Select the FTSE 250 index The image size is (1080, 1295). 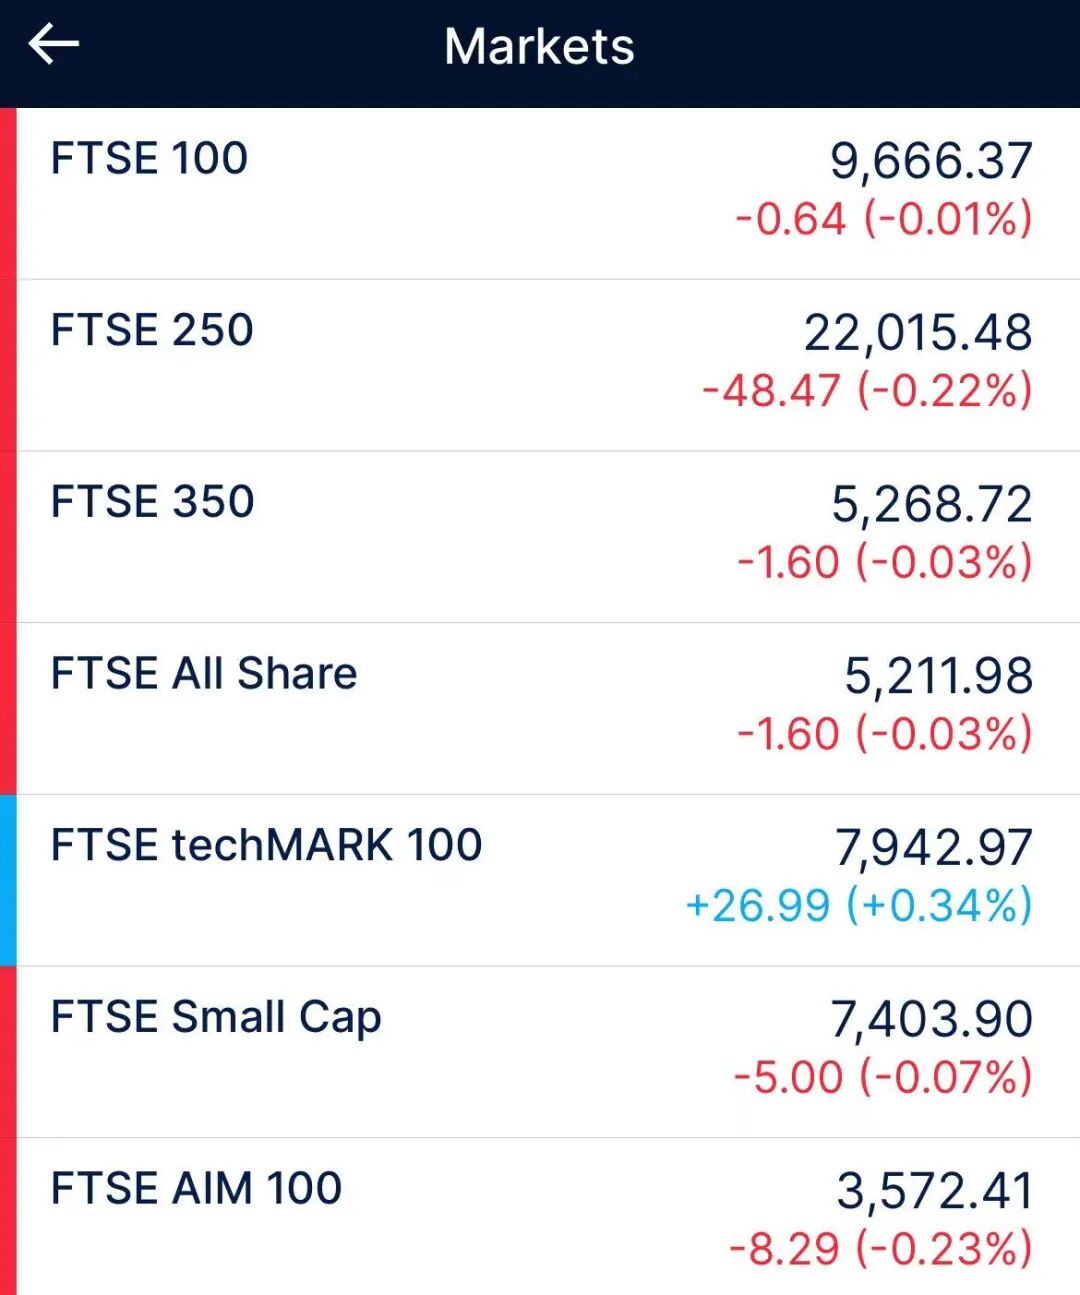(152, 331)
